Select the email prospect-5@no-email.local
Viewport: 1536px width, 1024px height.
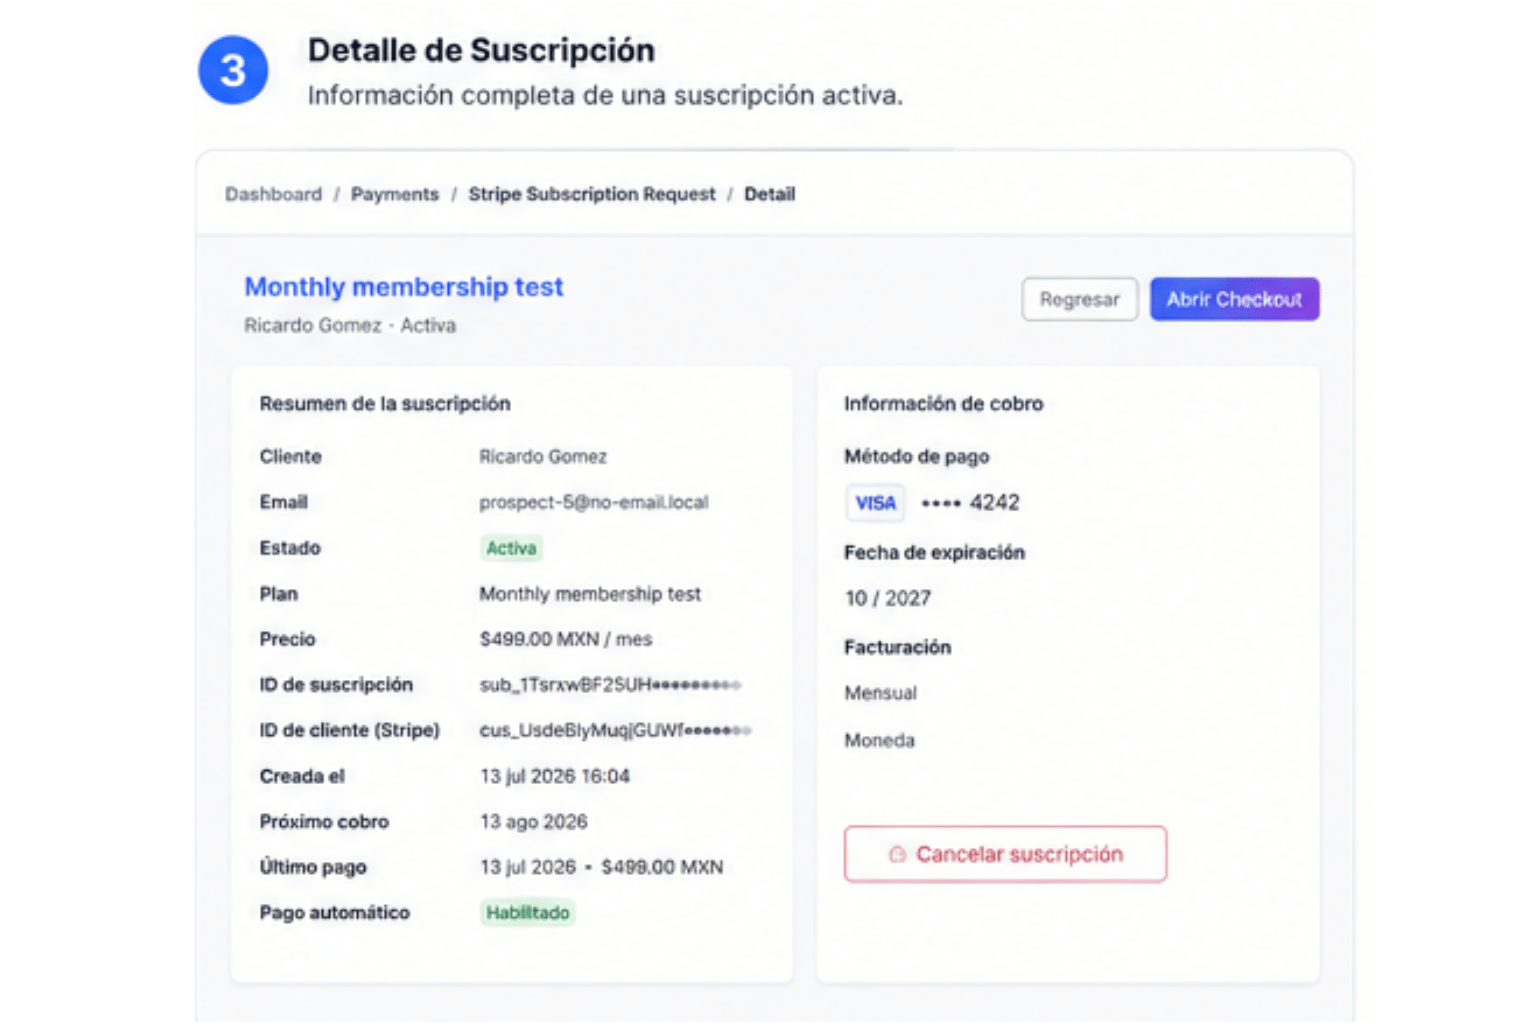(594, 502)
